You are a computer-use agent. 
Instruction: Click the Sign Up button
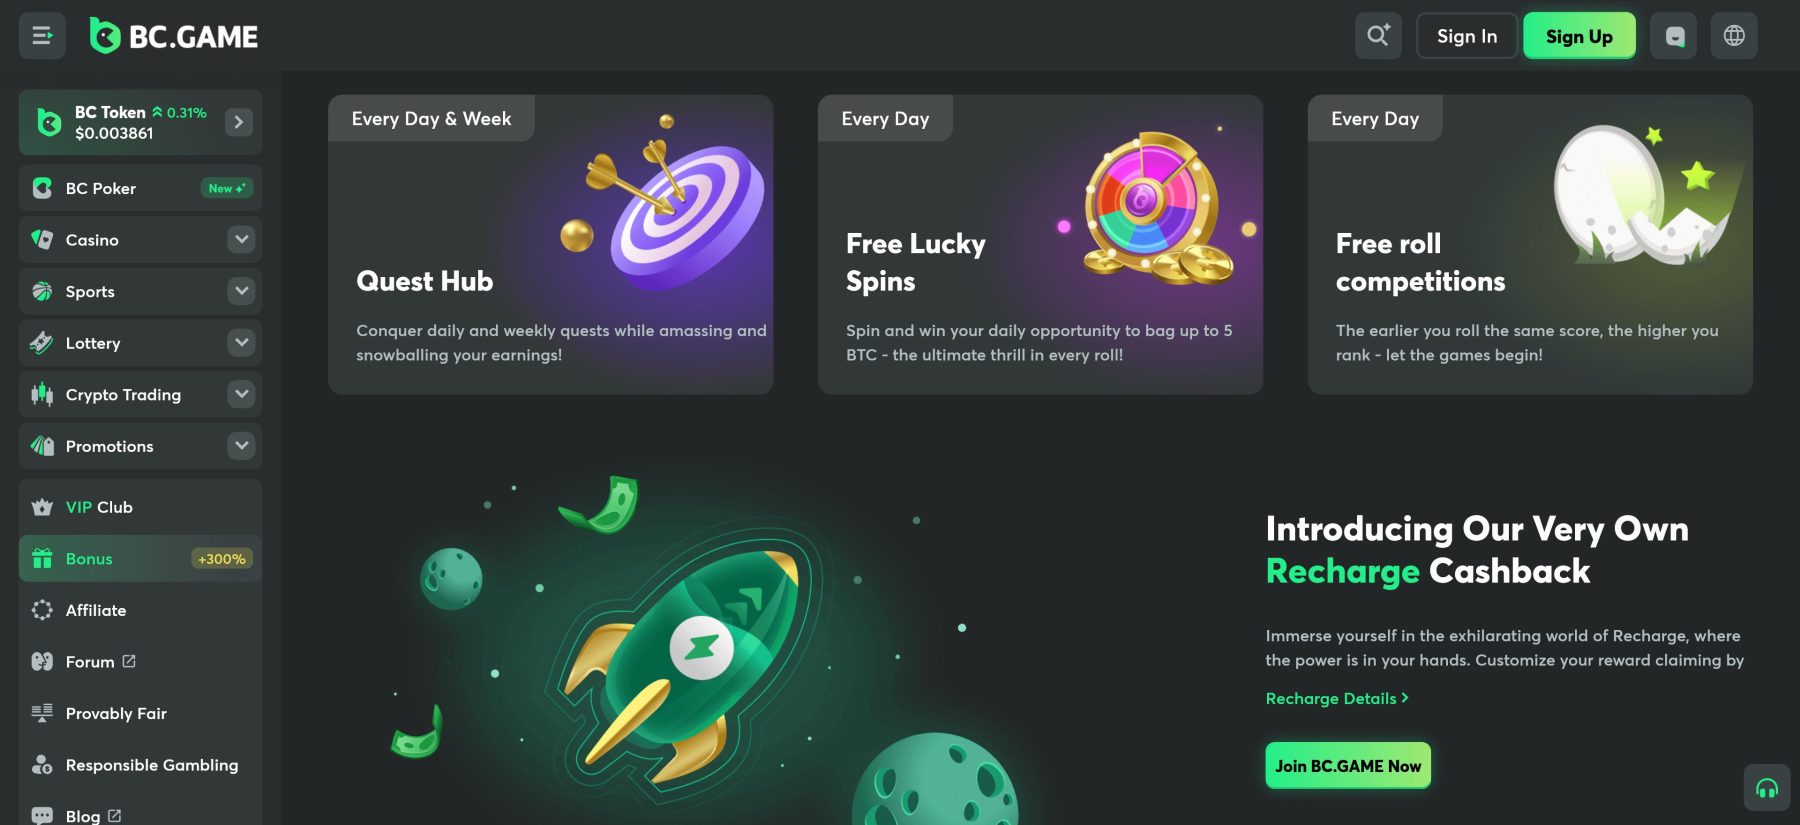(x=1579, y=36)
